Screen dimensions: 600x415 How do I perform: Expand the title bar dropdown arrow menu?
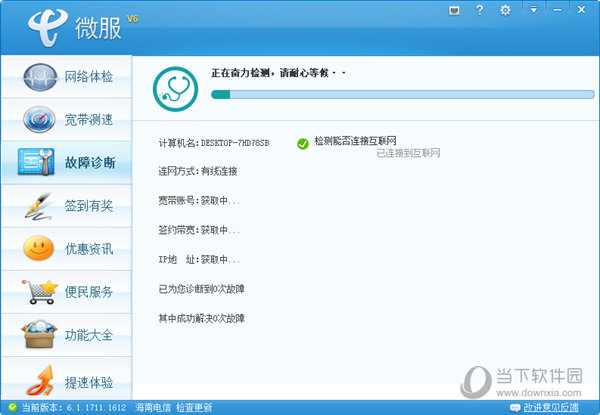point(533,10)
